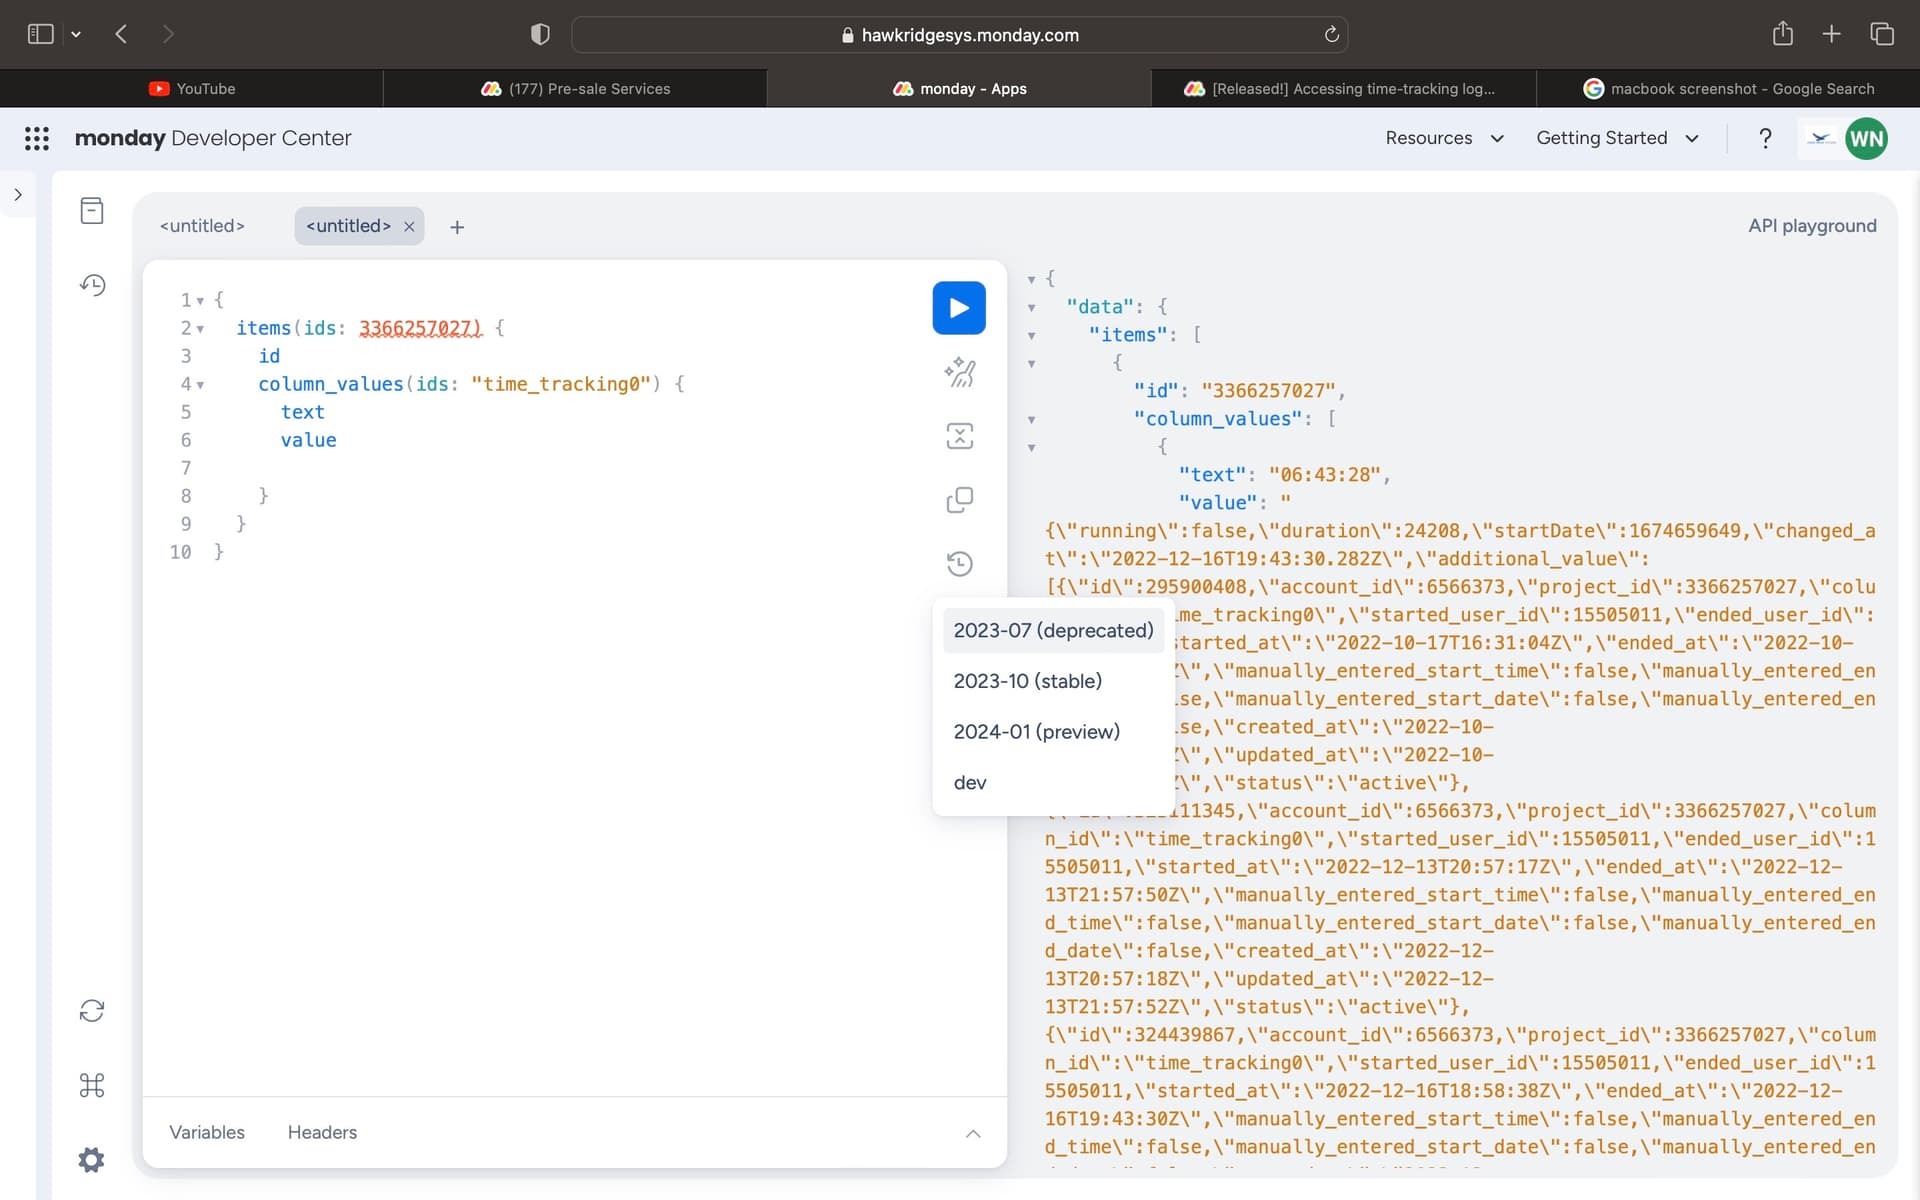Screen dimensions: 1920x1200
Task: Switch to Accessing time-tracking log browser tab
Action: click(1343, 88)
